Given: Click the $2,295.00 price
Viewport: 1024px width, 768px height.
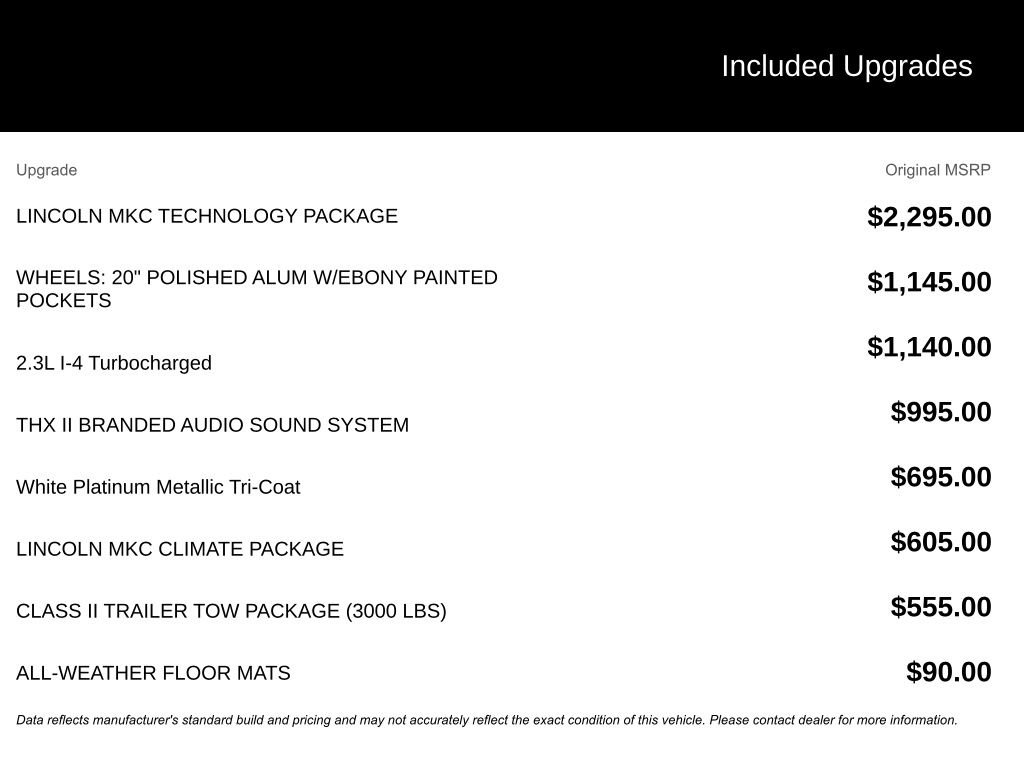Looking at the screenshot, I should coord(929,217).
